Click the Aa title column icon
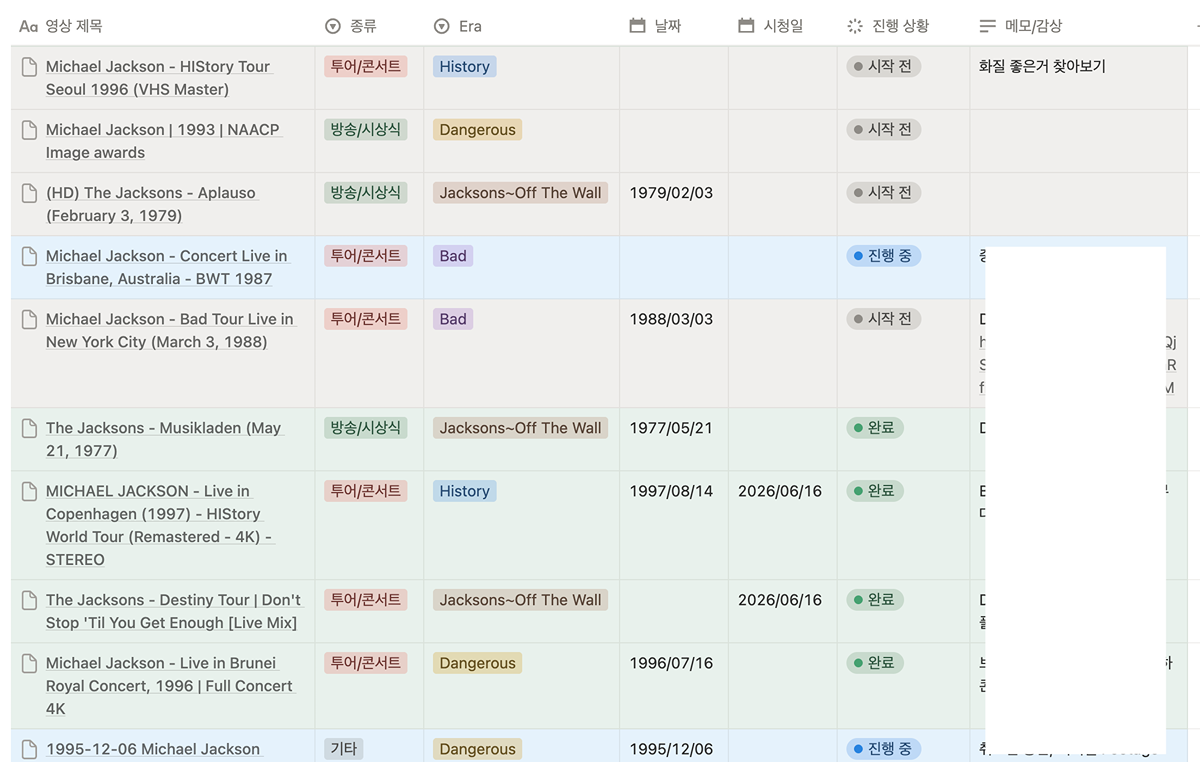1200x762 pixels. point(28,26)
